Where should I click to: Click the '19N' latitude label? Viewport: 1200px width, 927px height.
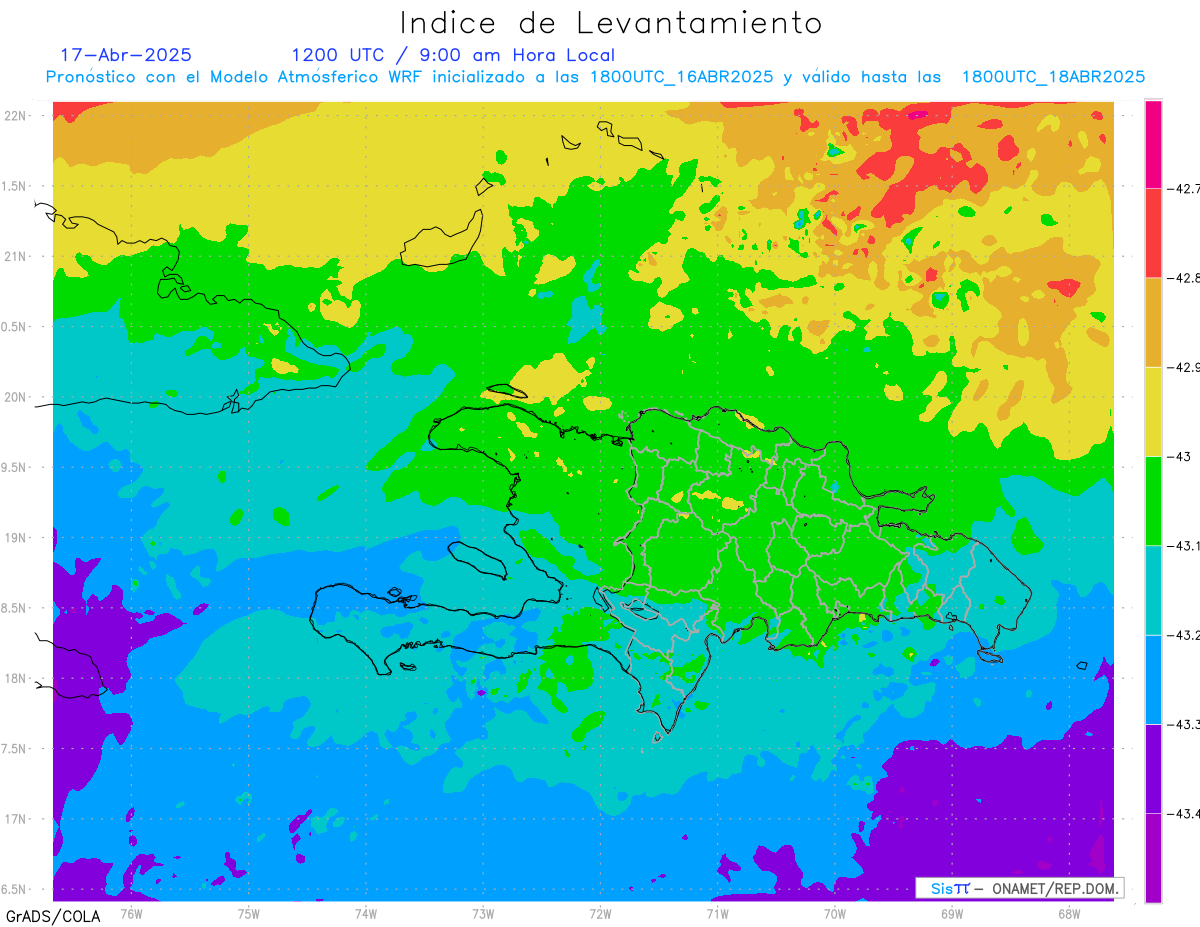[x=14, y=538]
